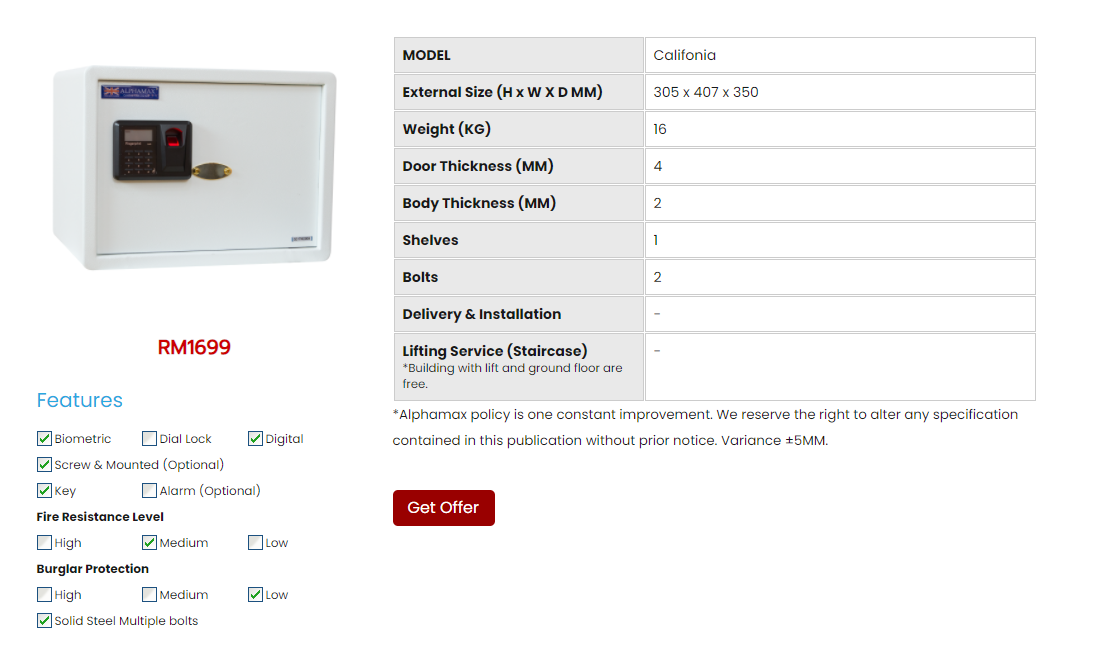Toggle Solid Steel Multiple bolts checkbox
1114x666 pixels.
click(x=44, y=621)
